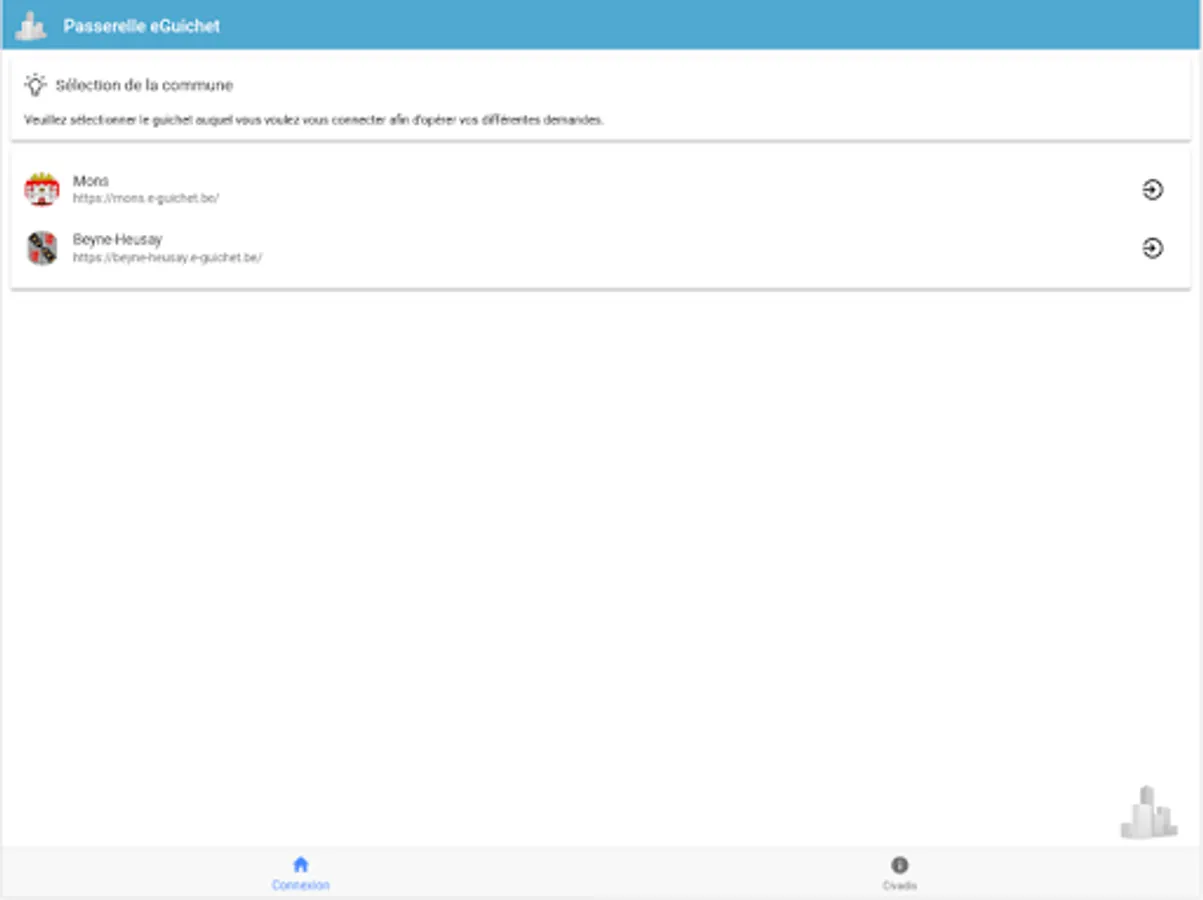Click the mons.e-guichet.be URL link
1203x900 pixels.
(x=145, y=197)
